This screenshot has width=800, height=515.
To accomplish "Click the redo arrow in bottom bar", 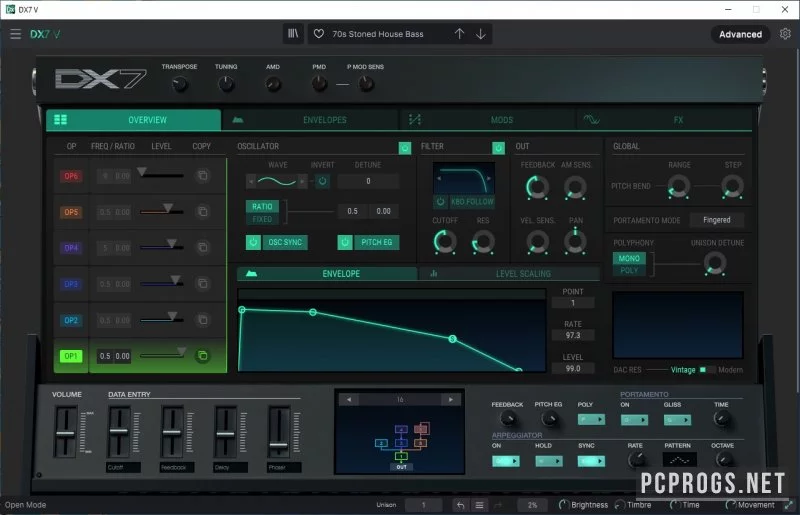I will point(498,505).
